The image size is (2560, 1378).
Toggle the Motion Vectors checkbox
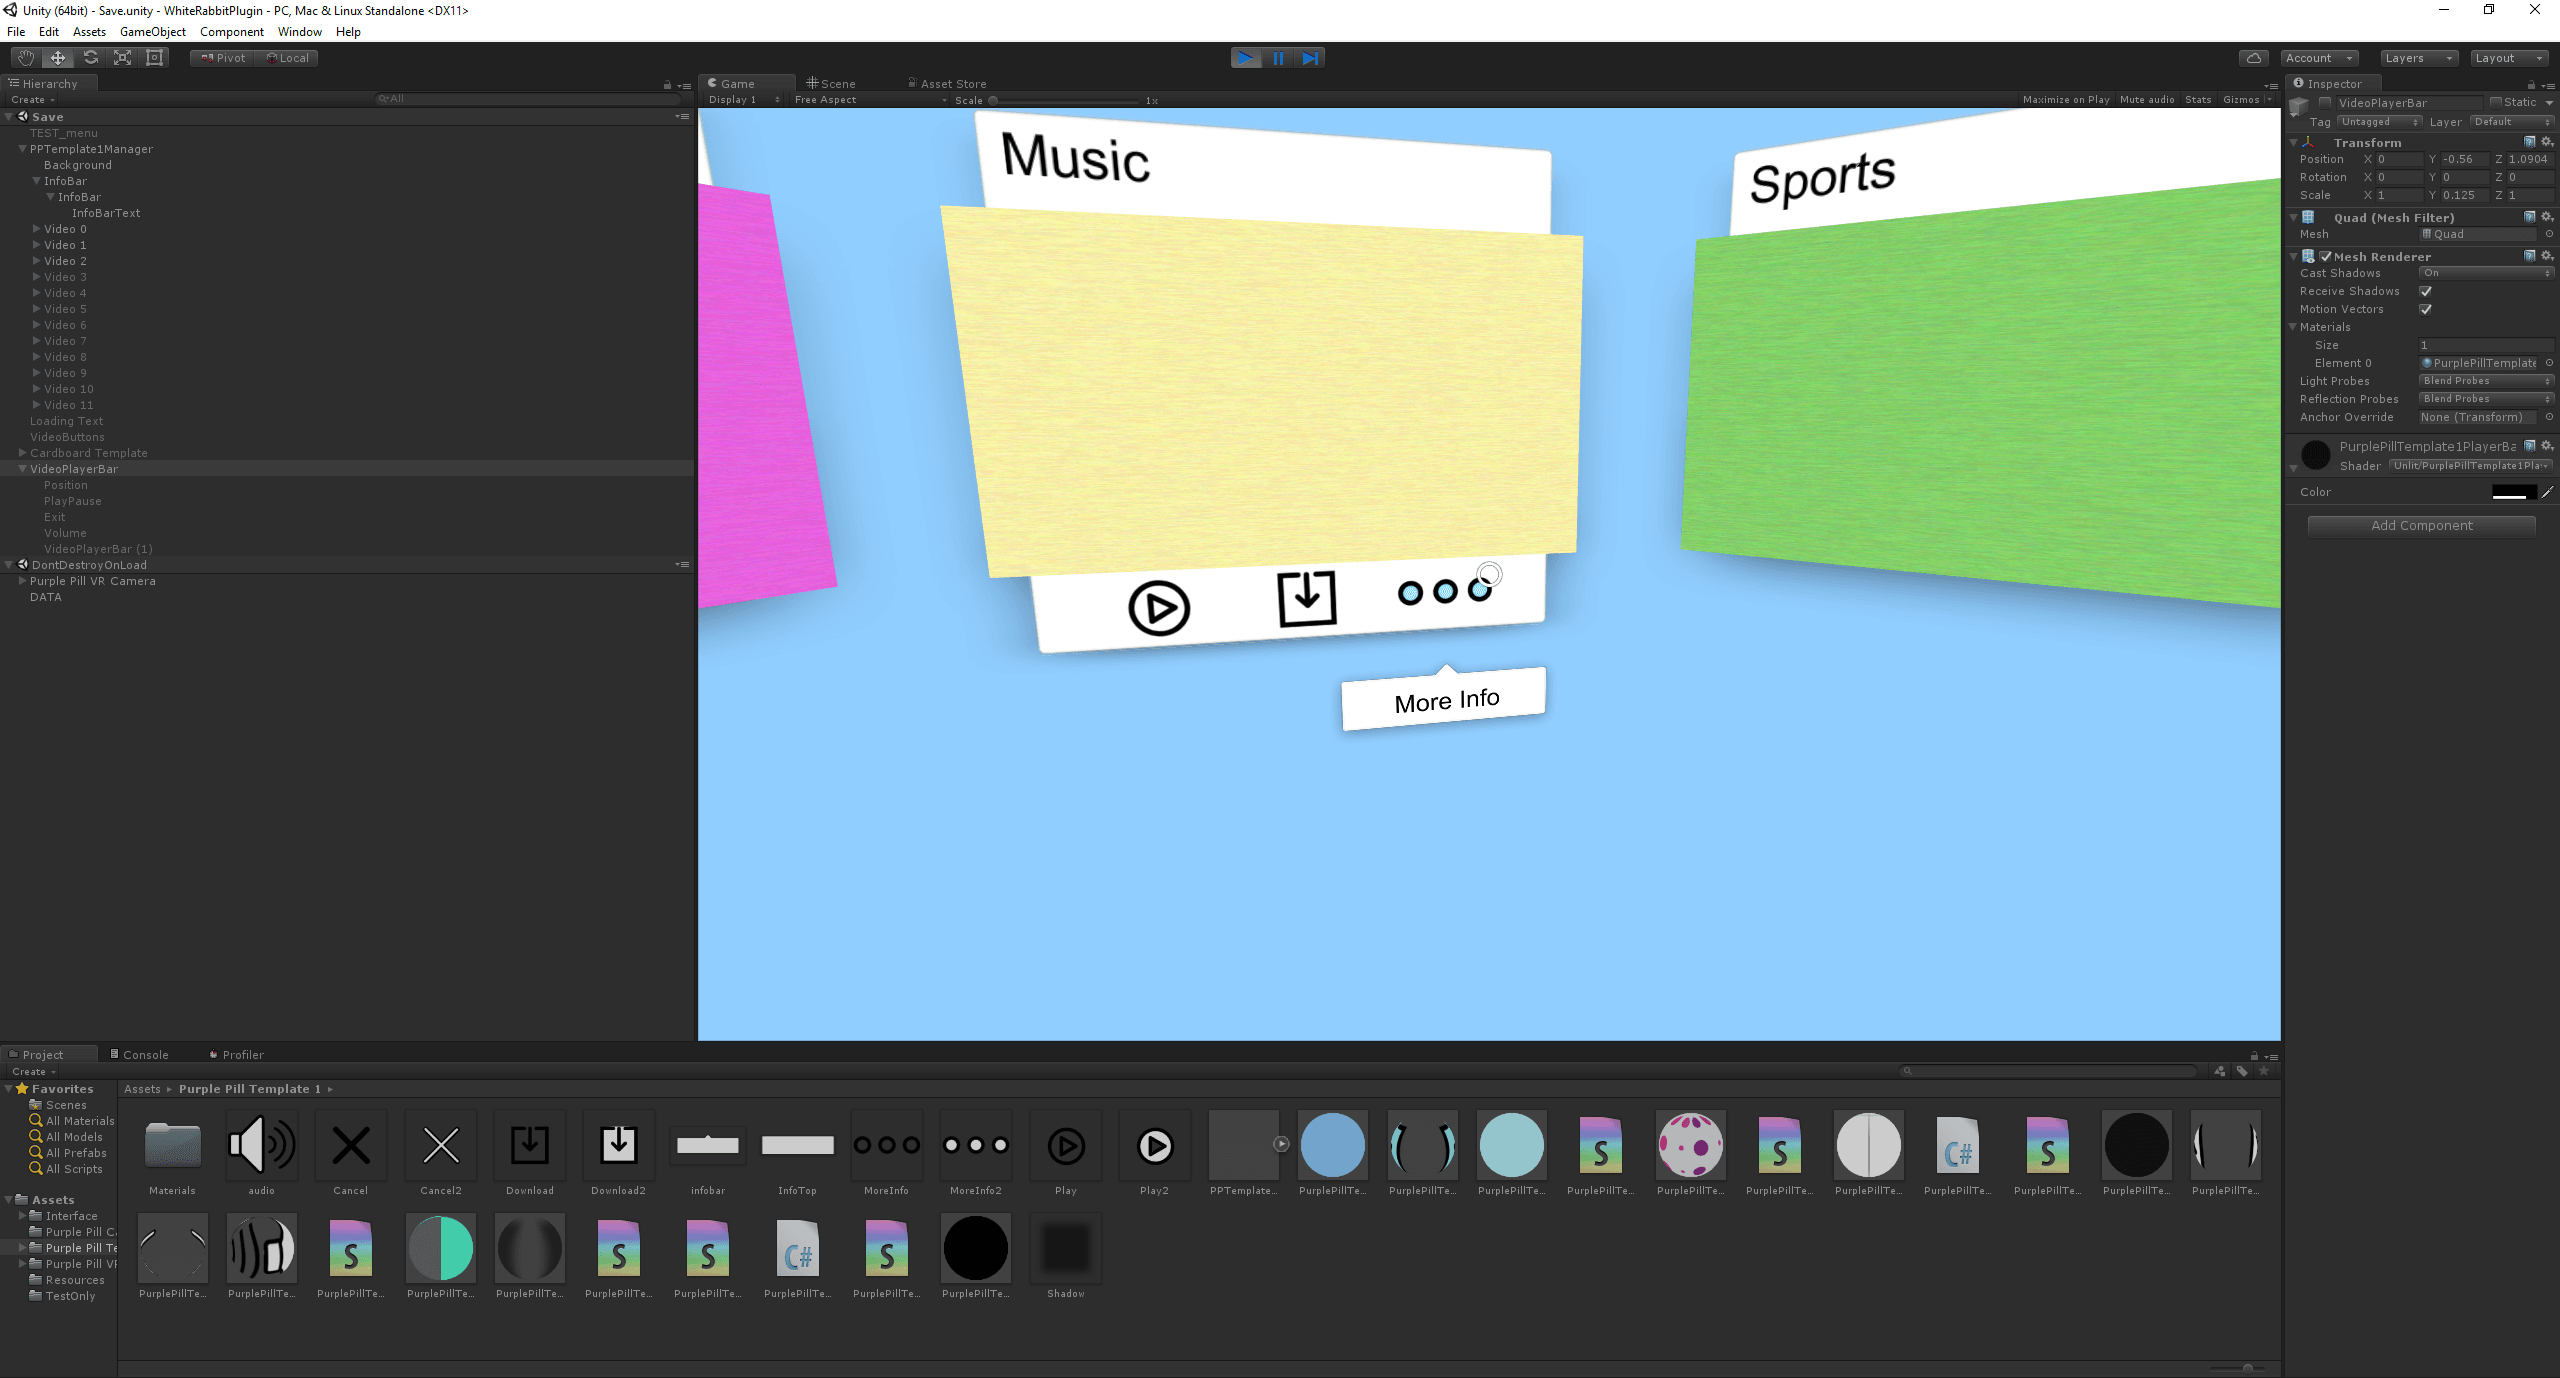(2425, 309)
